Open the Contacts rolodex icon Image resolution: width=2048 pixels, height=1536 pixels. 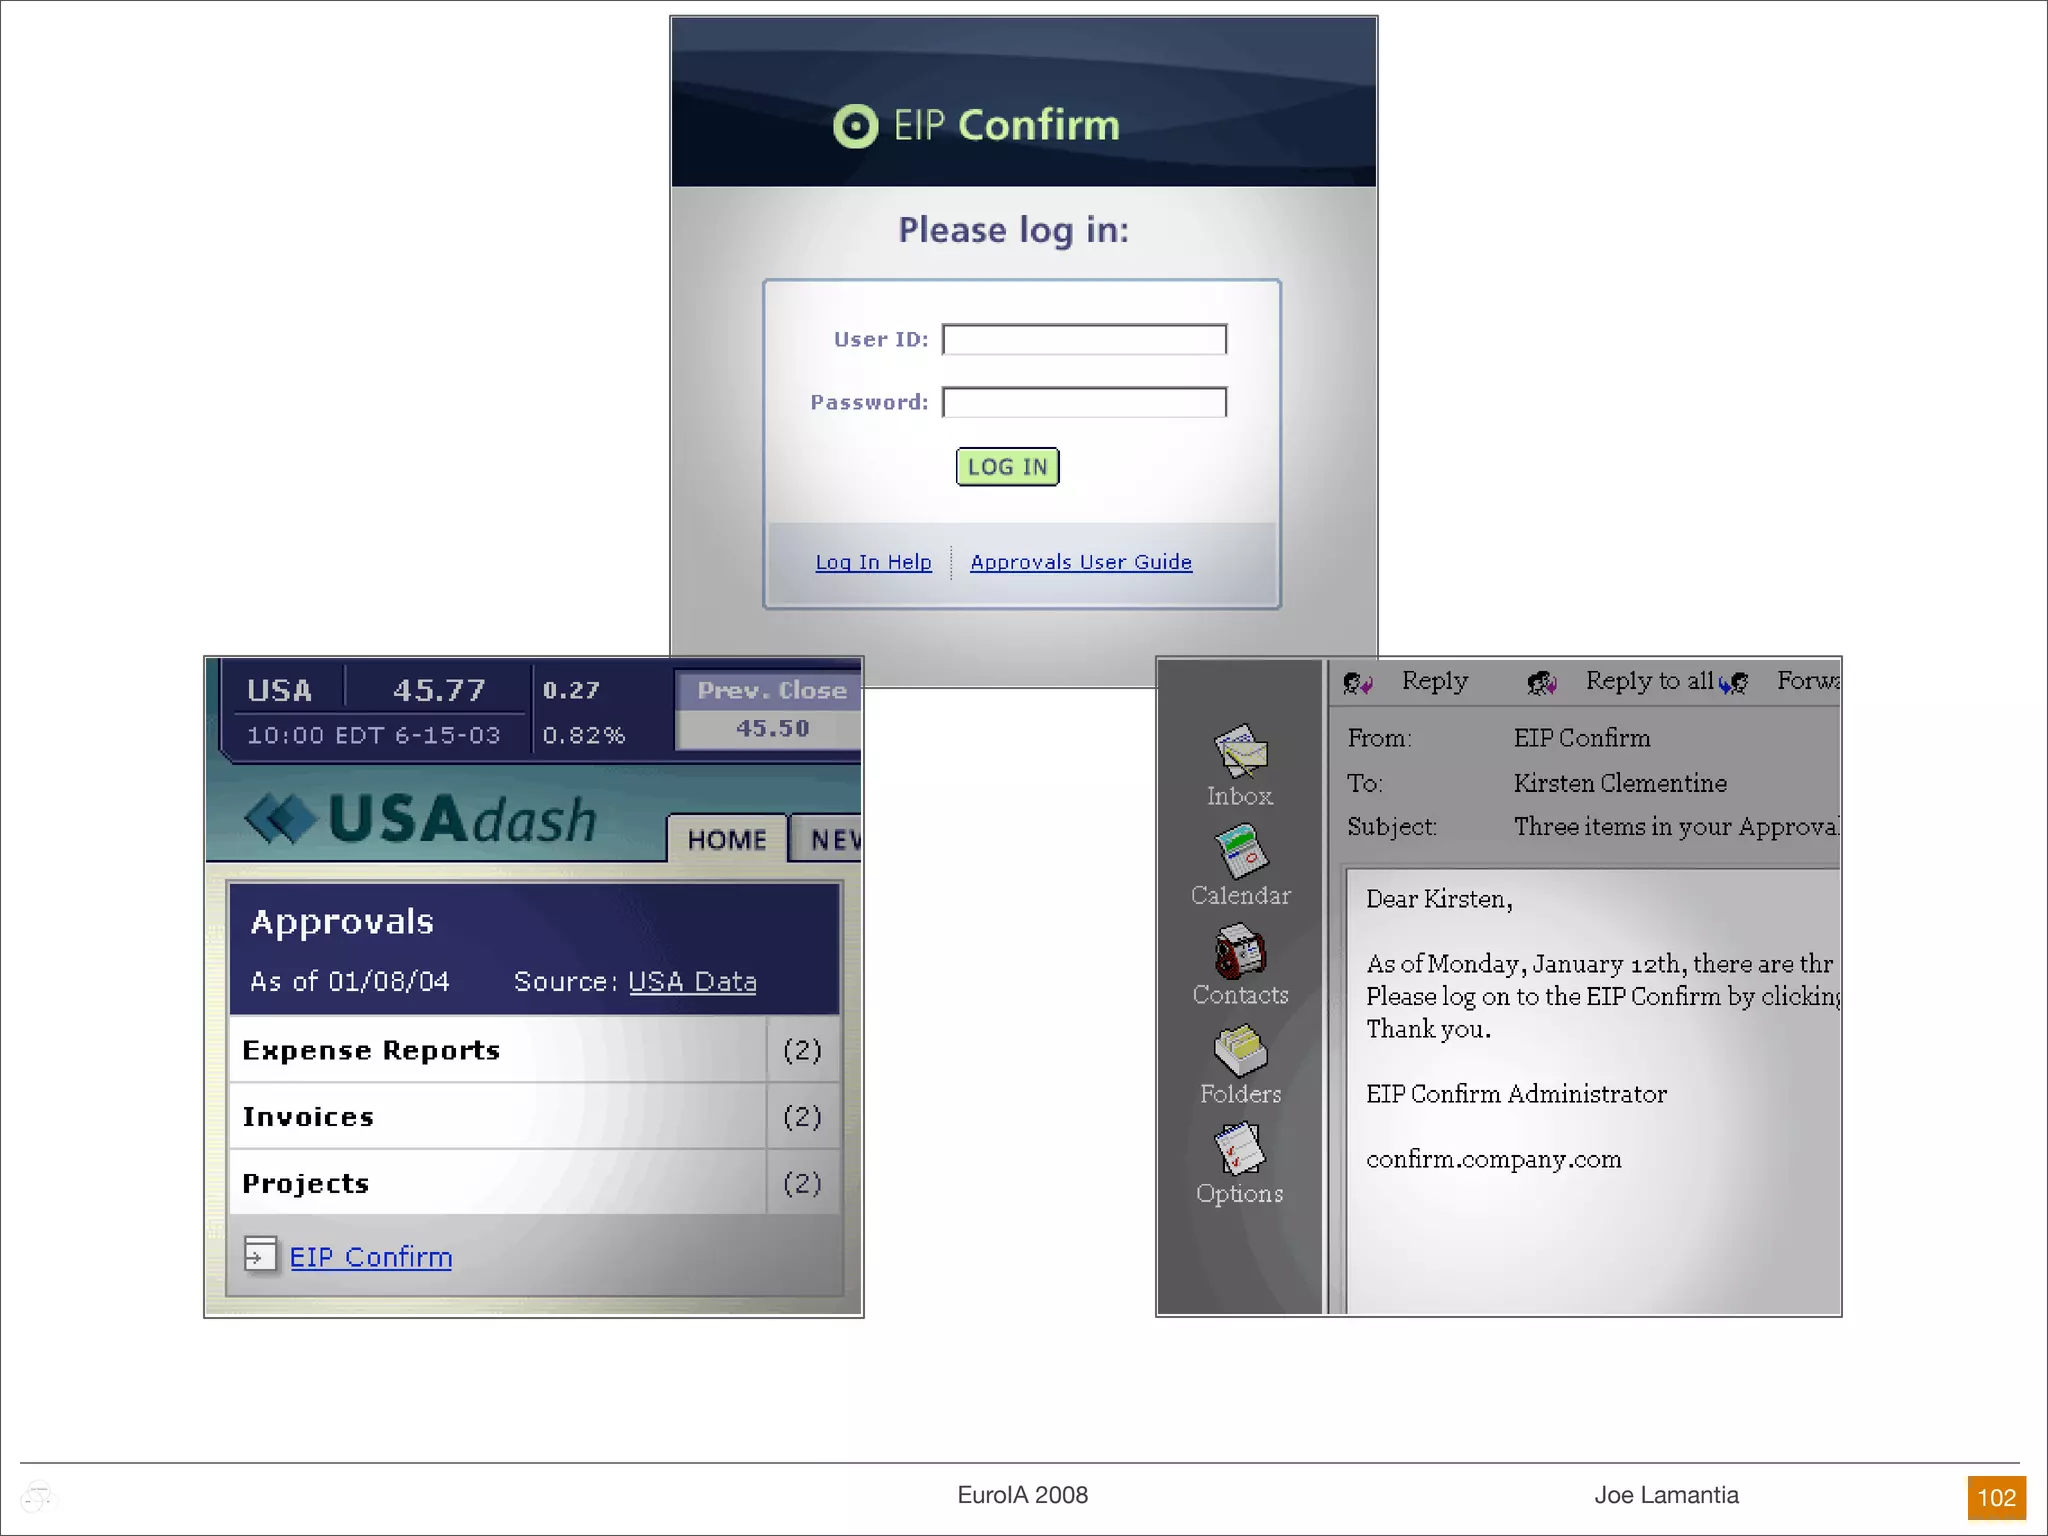[x=1239, y=950]
